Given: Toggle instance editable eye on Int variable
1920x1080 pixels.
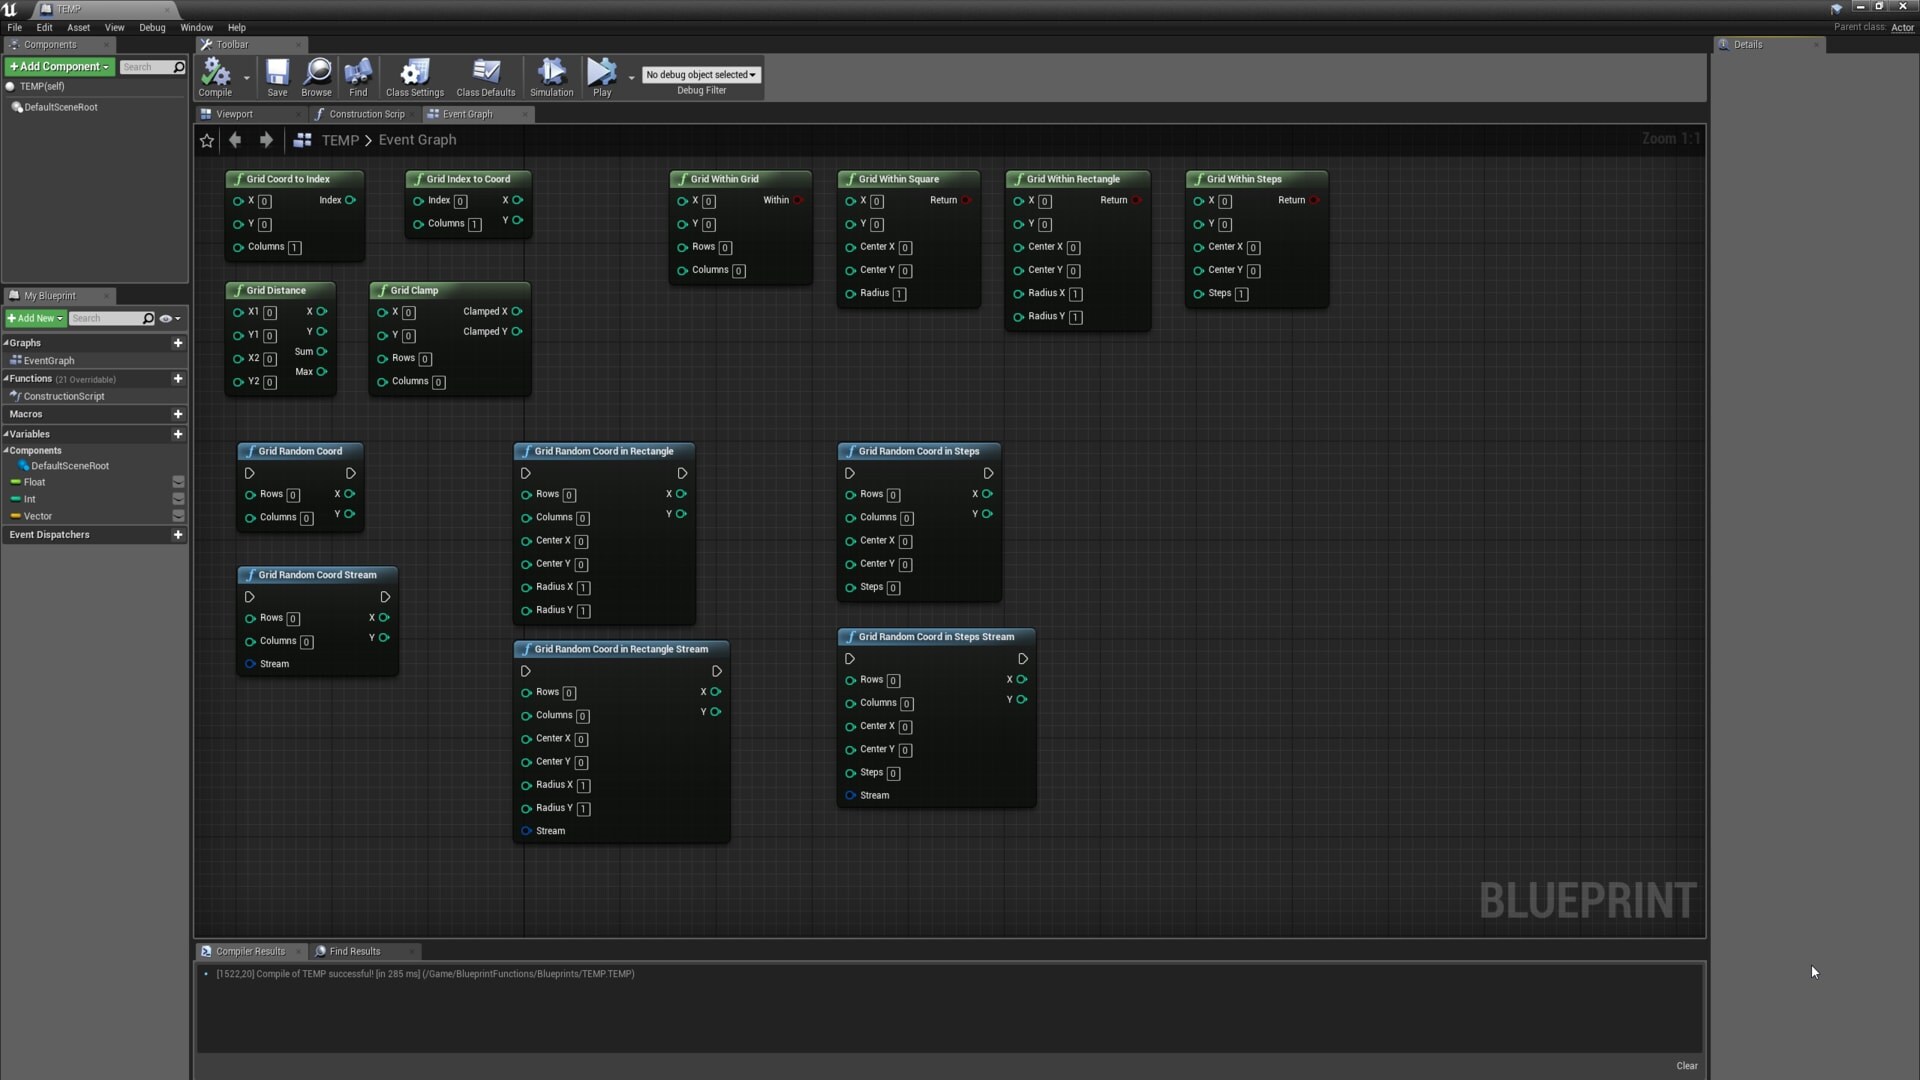Looking at the screenshot, I should pos(178,499).
